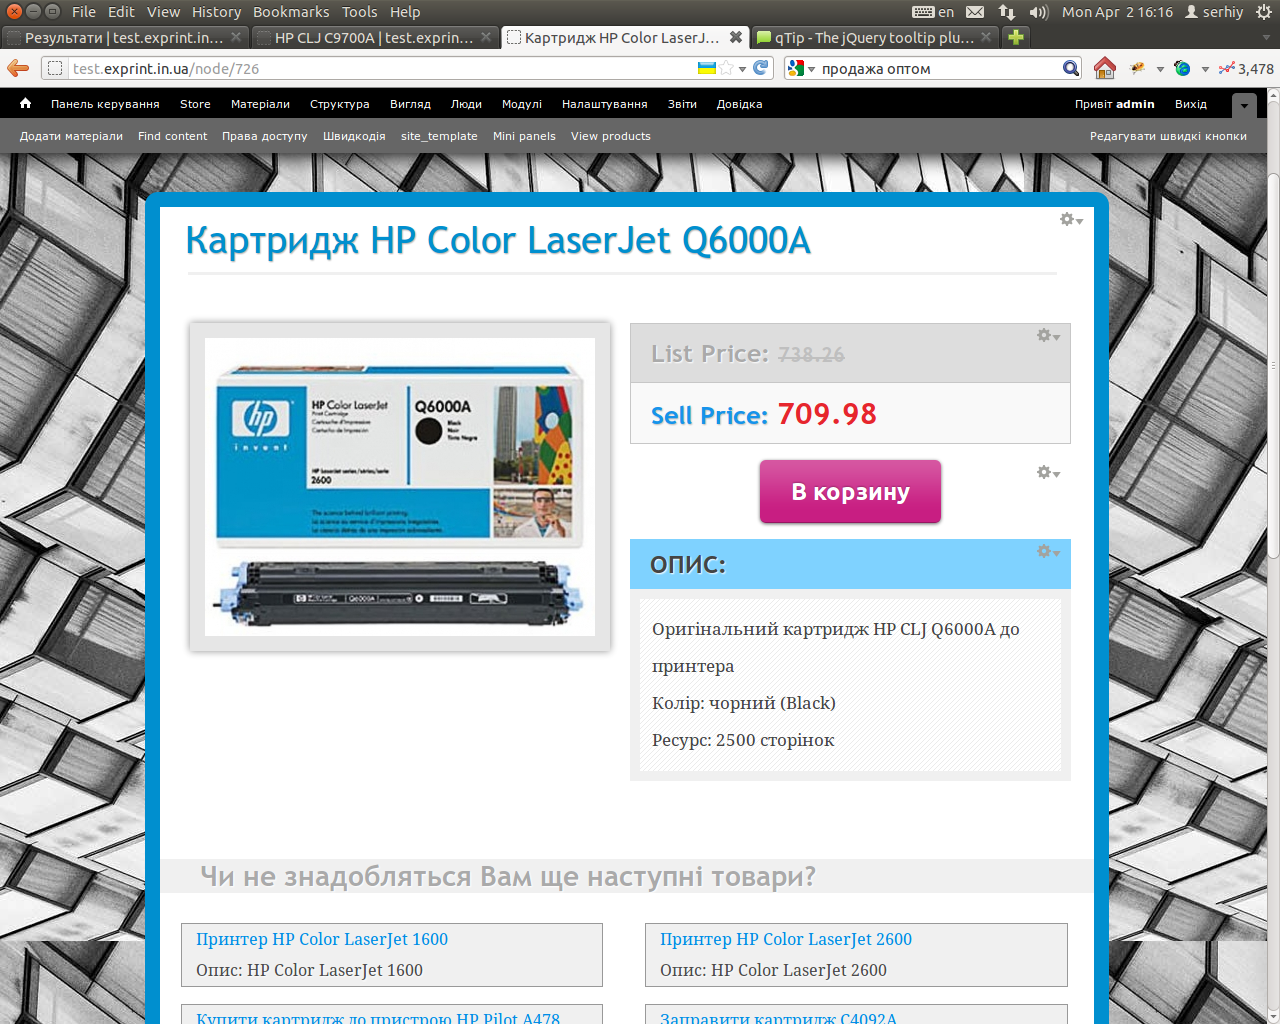Open the serhiy user menu
This screenshot has width=1280, height=1024.
tap(1214, 12)
